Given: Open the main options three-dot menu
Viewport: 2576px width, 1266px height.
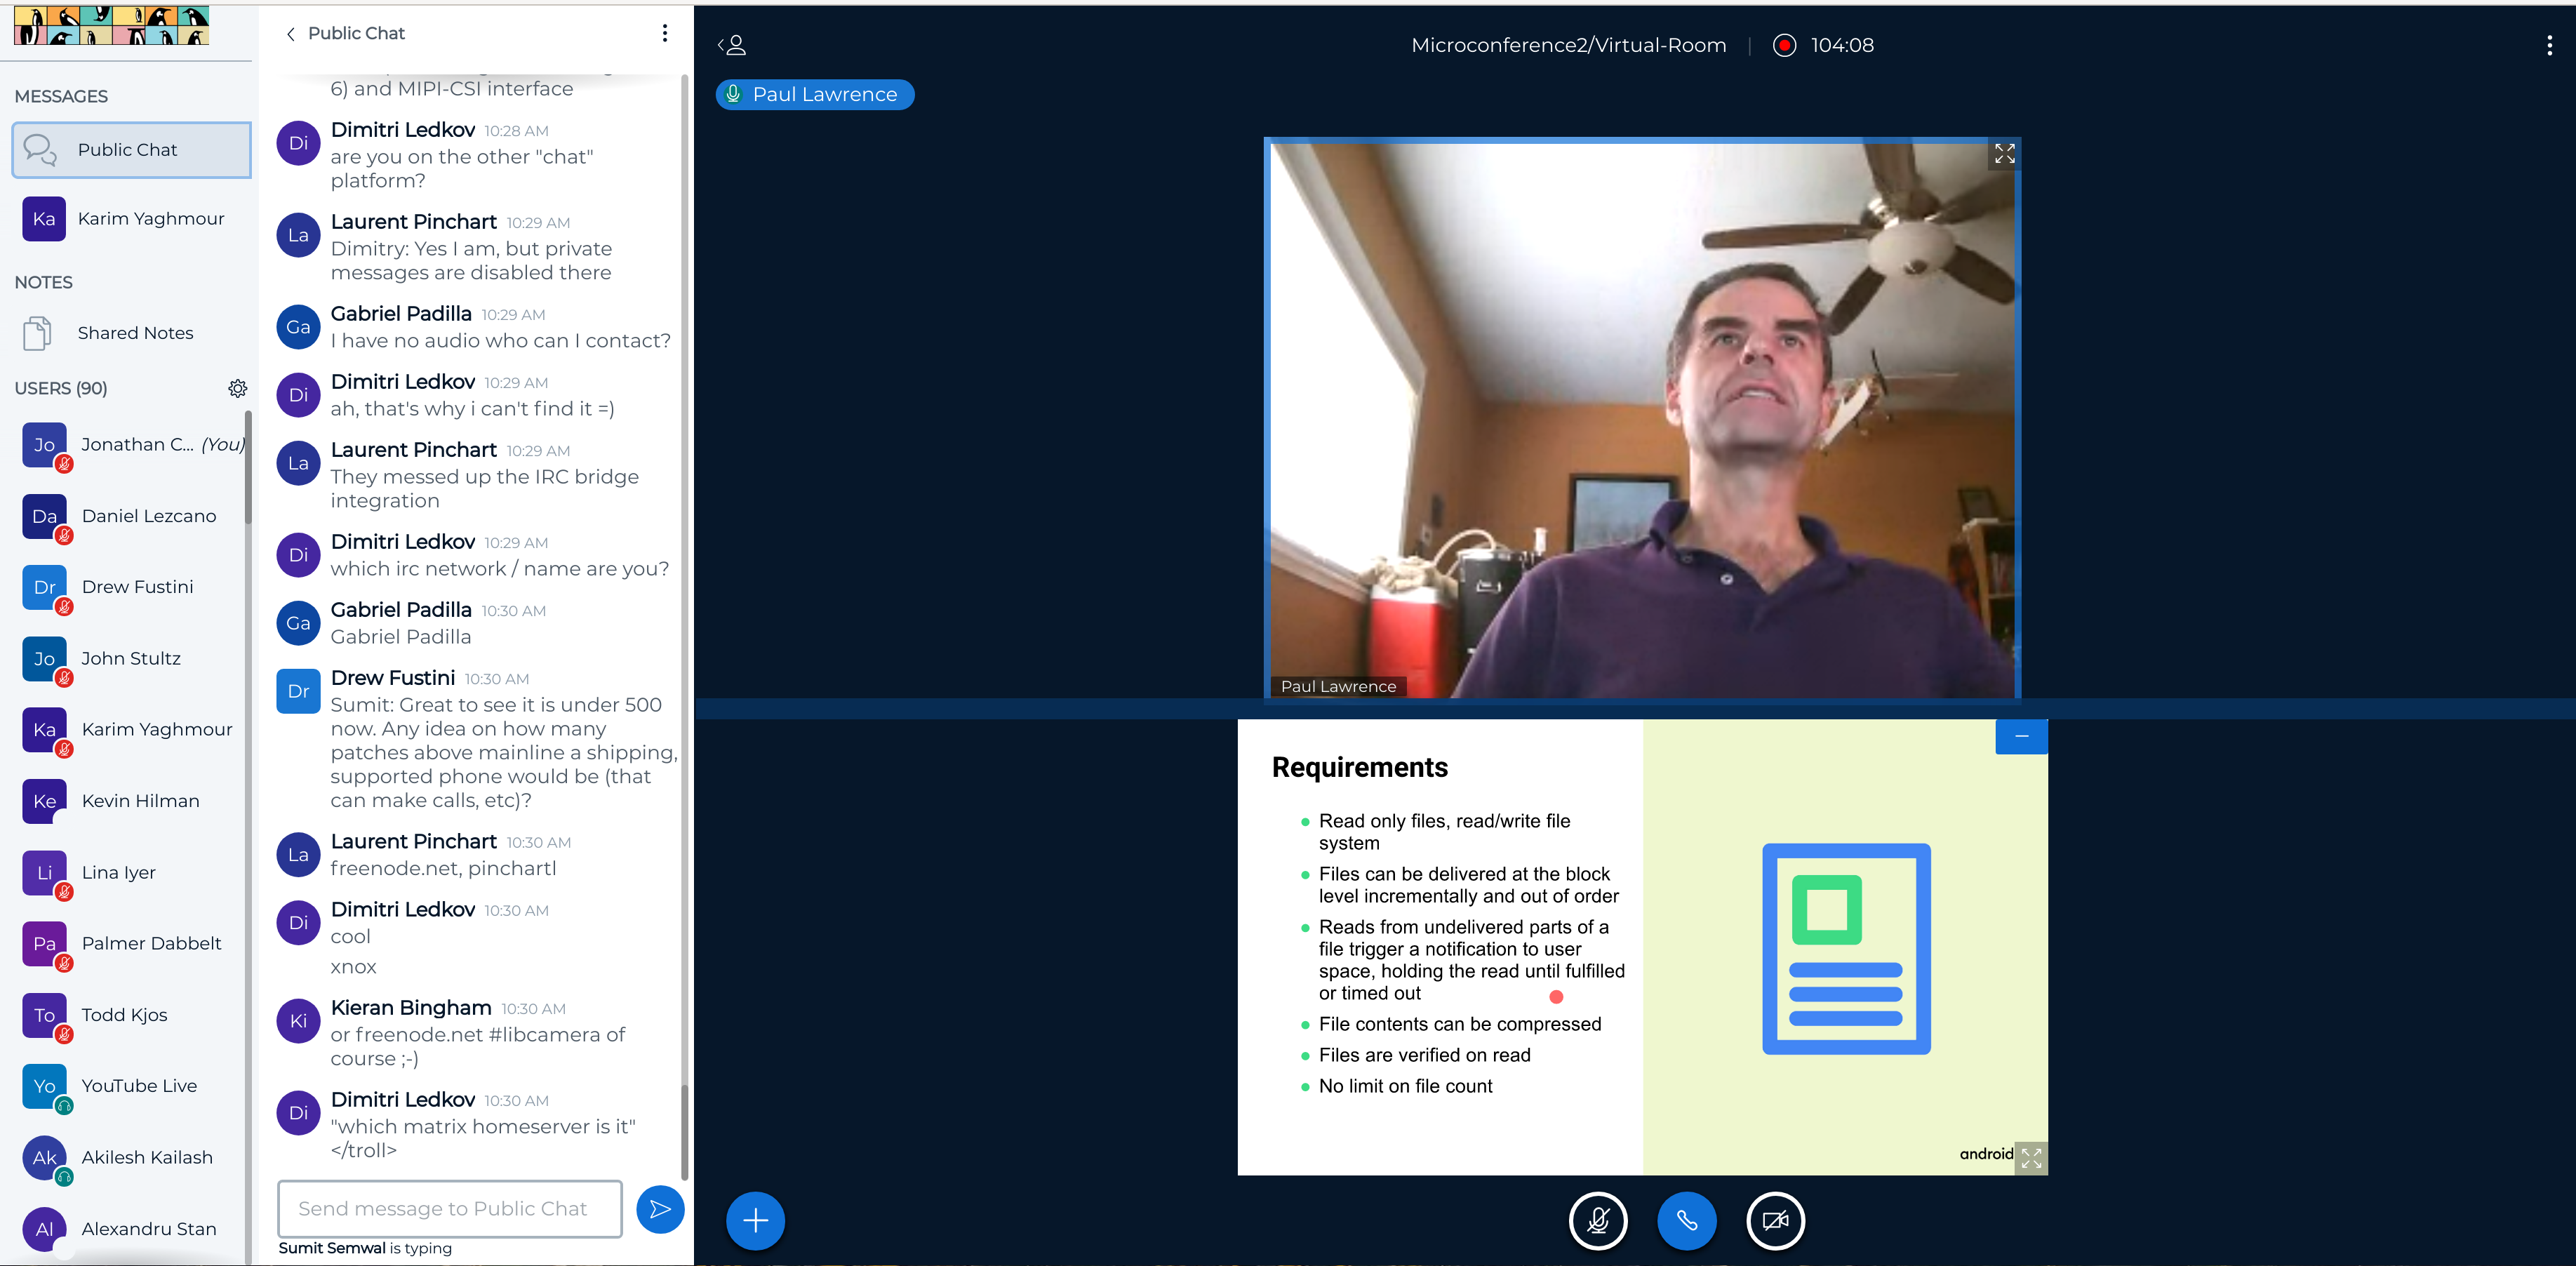Looking at the screenshot, I should tap(2549, 45).
